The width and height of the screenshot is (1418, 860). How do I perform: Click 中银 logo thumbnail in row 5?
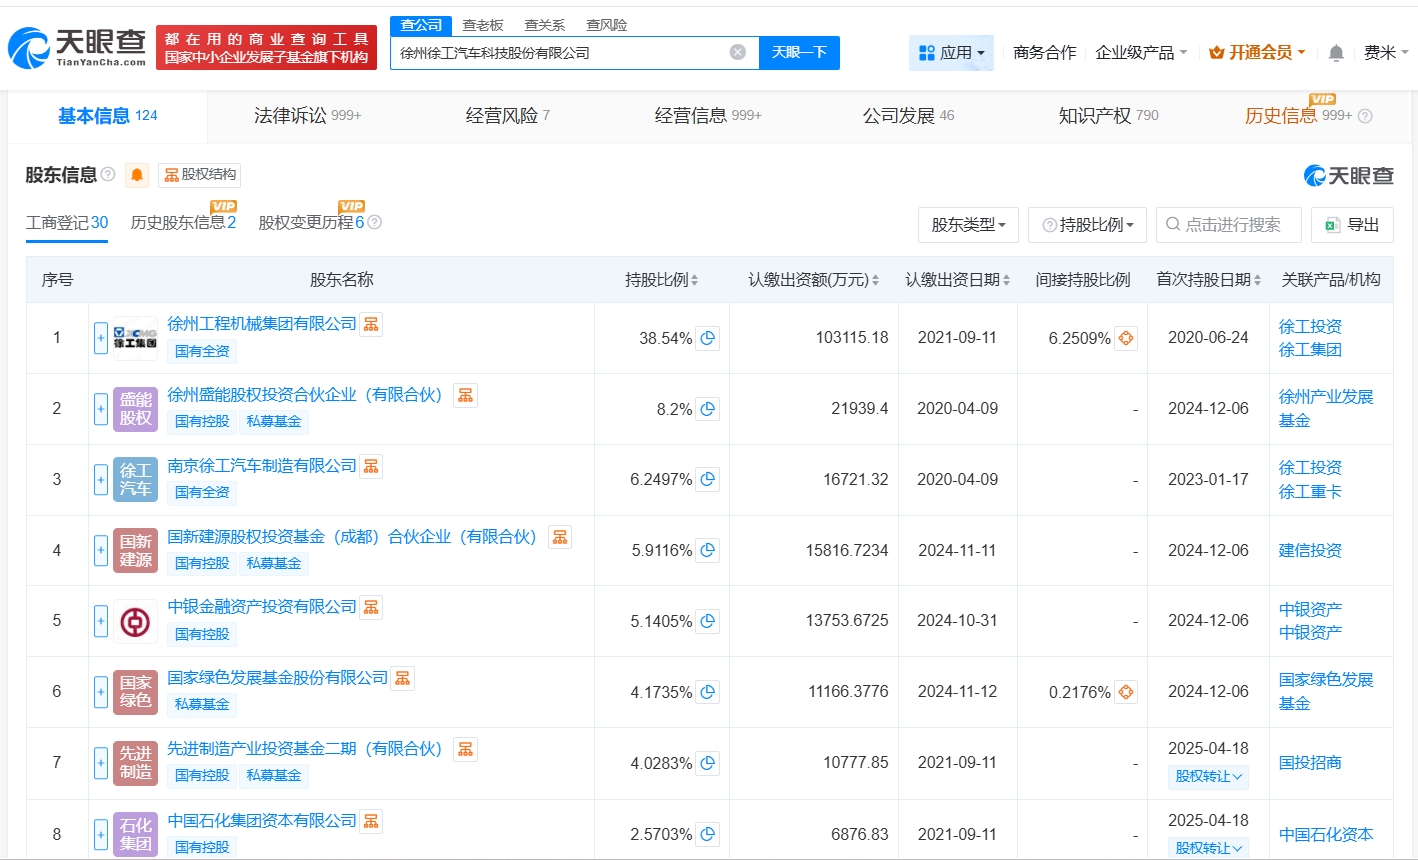[135, 621]
